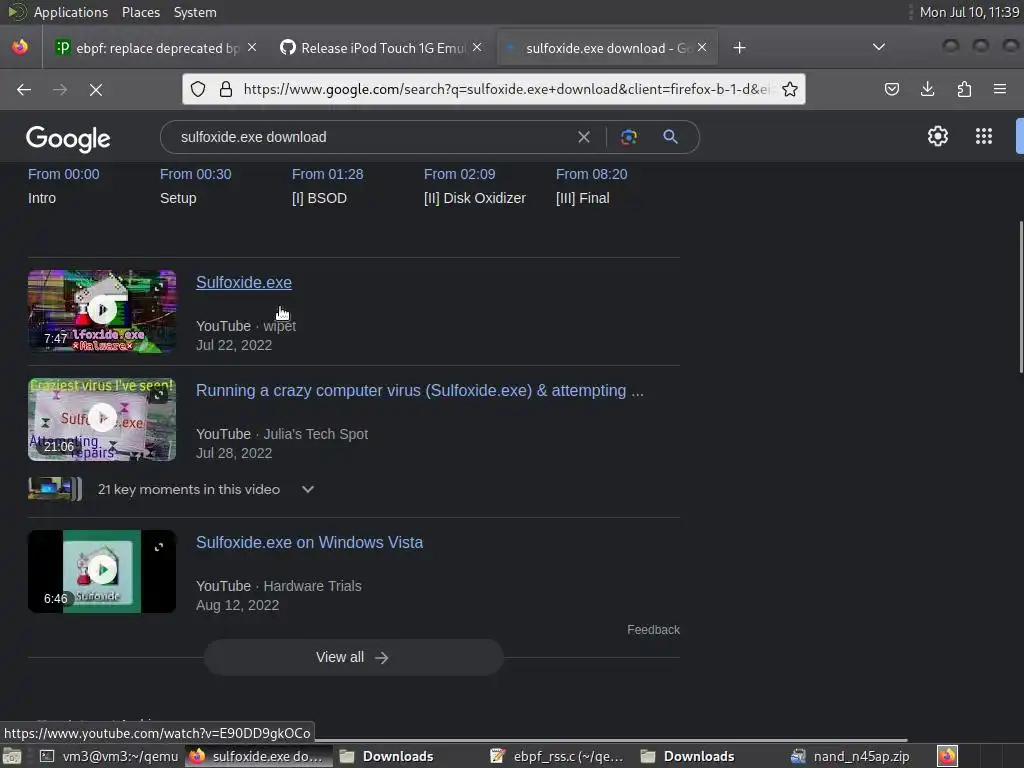This screenshot has width=1024, height=768.
Task: Jump to From 00:30 Setup moment
Action: 195,186
